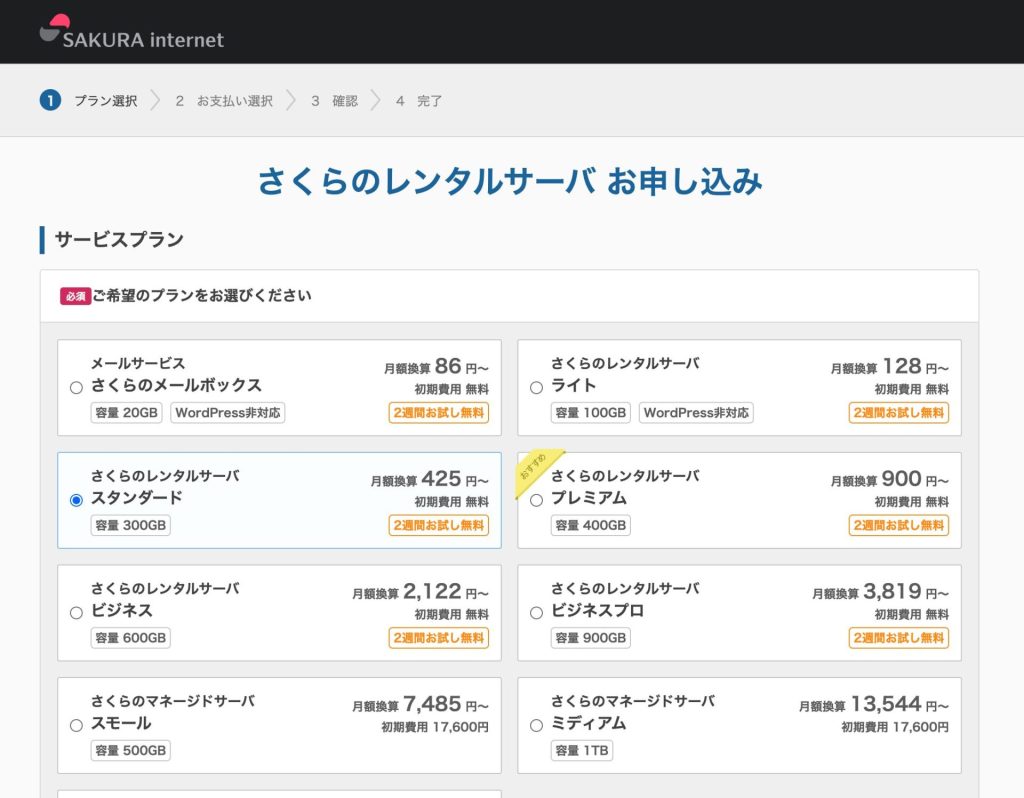Viewport: 1024px width, 798px height.
Task: Click the SAKURA internet logo
Action: [131, 33]
